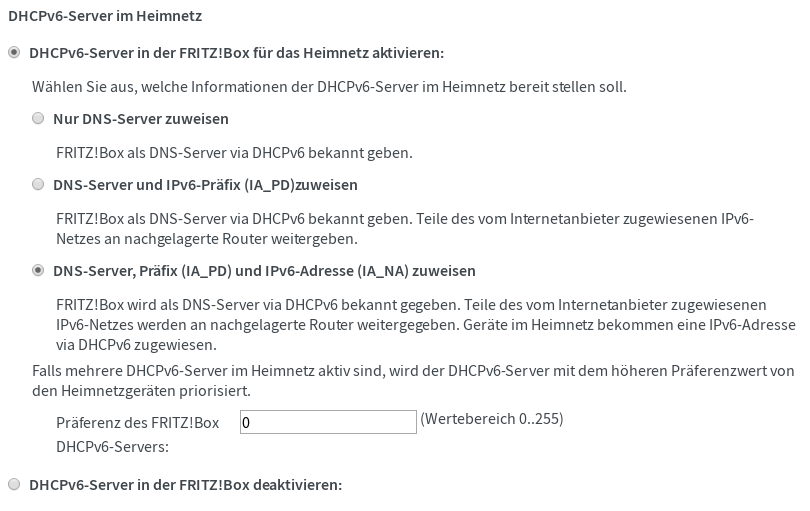The width and height of the screenshot is (810, 511).
Task: Choose 'DNS-Server und IPv6-Präfix (IA_PD)' radio option
Action: (x=38, y=185)
